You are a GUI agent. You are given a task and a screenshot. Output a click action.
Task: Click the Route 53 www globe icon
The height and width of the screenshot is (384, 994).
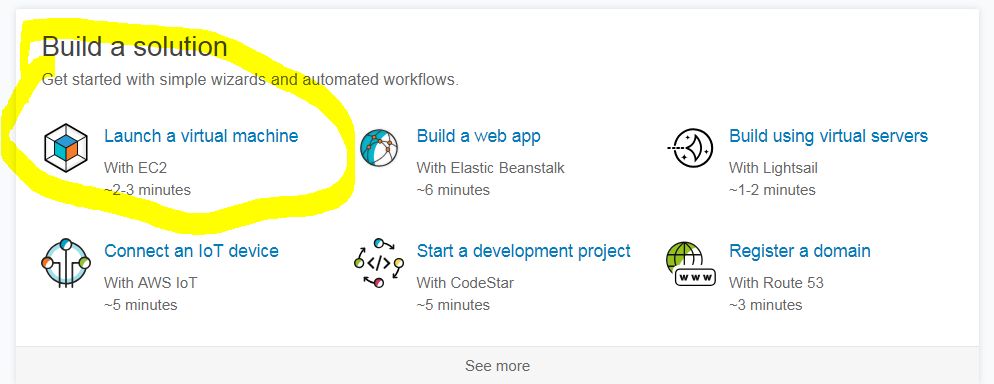click(691, 264)
